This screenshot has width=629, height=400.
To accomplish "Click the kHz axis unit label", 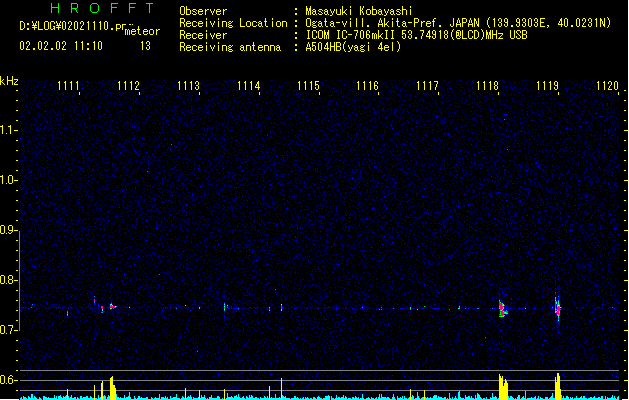I will (x=9, y=81).
